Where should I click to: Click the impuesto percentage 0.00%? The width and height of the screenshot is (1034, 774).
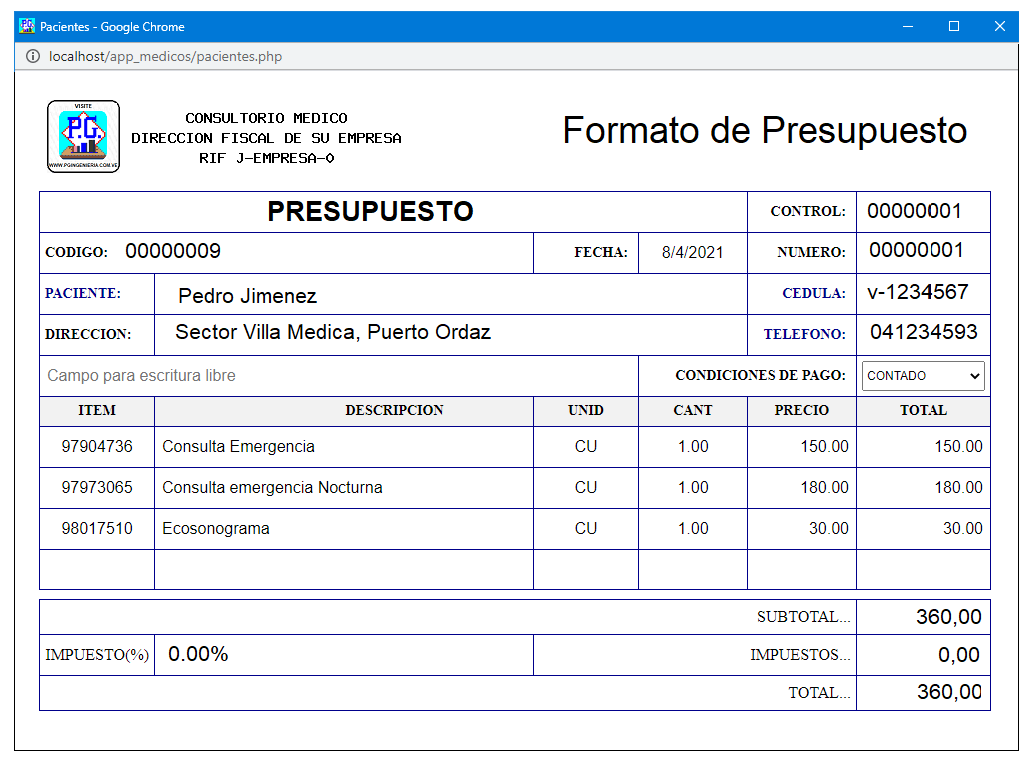pos(198,654)
